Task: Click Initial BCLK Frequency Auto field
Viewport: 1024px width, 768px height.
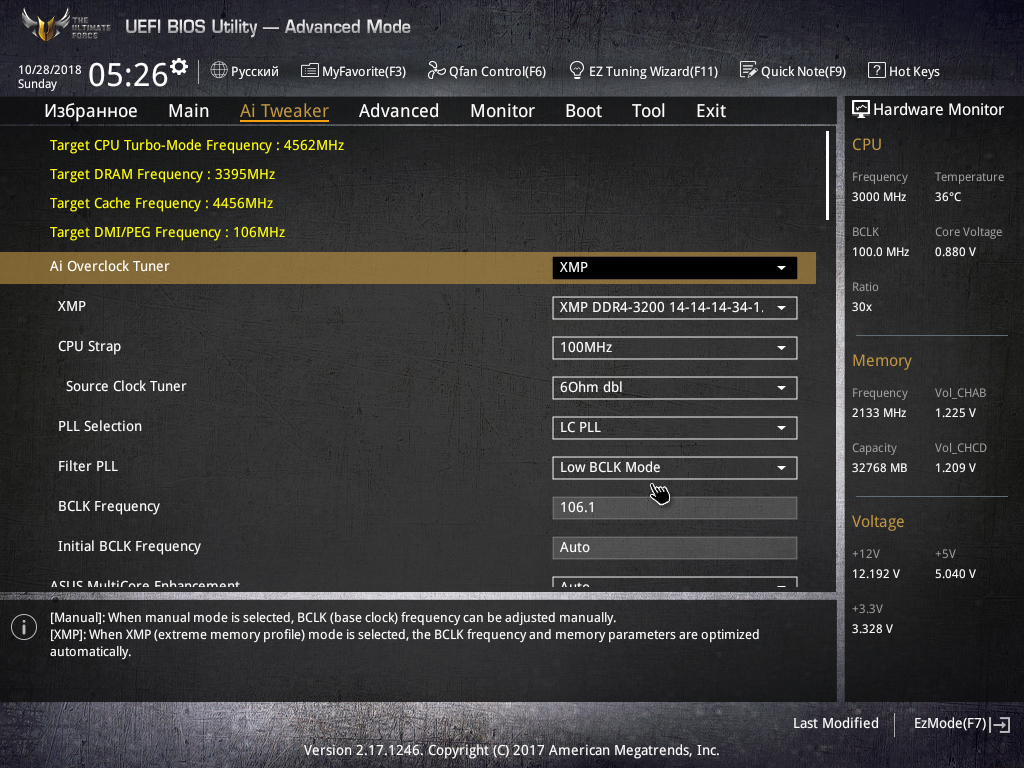Action: click(675, 547)
